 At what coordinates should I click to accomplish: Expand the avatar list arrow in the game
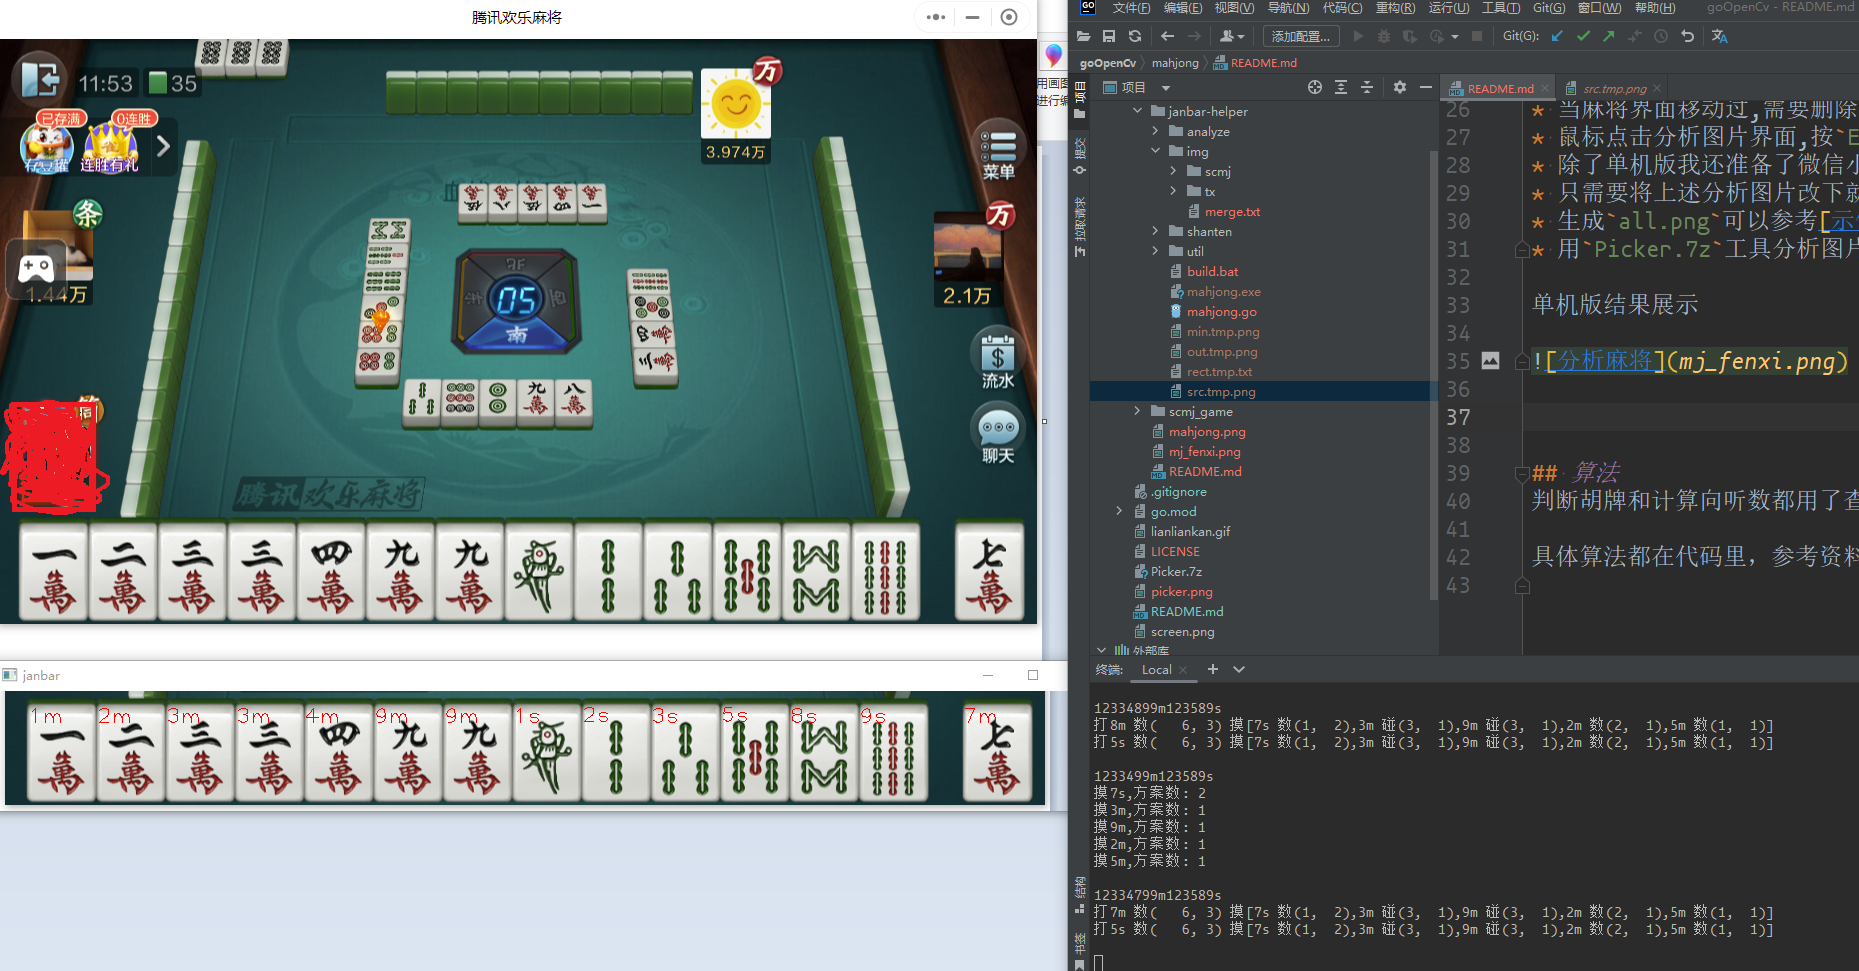(163, 147)
